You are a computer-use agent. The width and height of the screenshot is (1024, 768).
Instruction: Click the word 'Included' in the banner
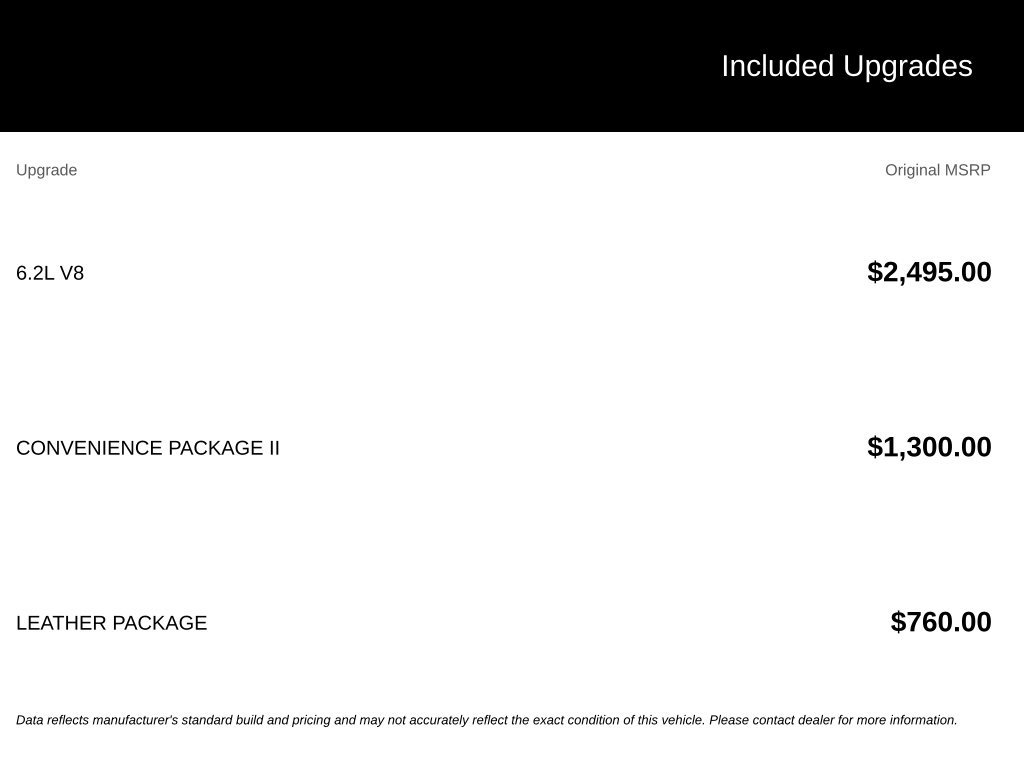[778, 67]
